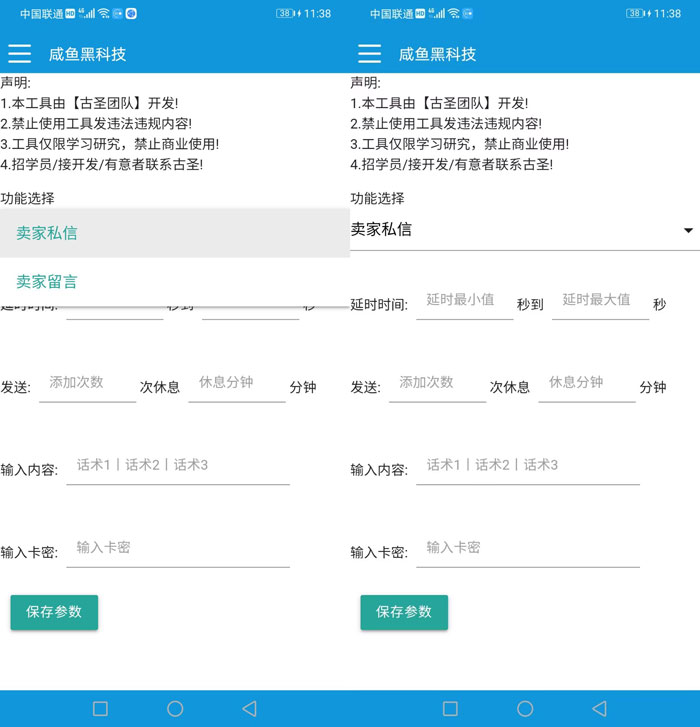Viewport: 700px width, 727px height.
Task: Tap the back triangle on the left screen
Action: pos(249,708)
